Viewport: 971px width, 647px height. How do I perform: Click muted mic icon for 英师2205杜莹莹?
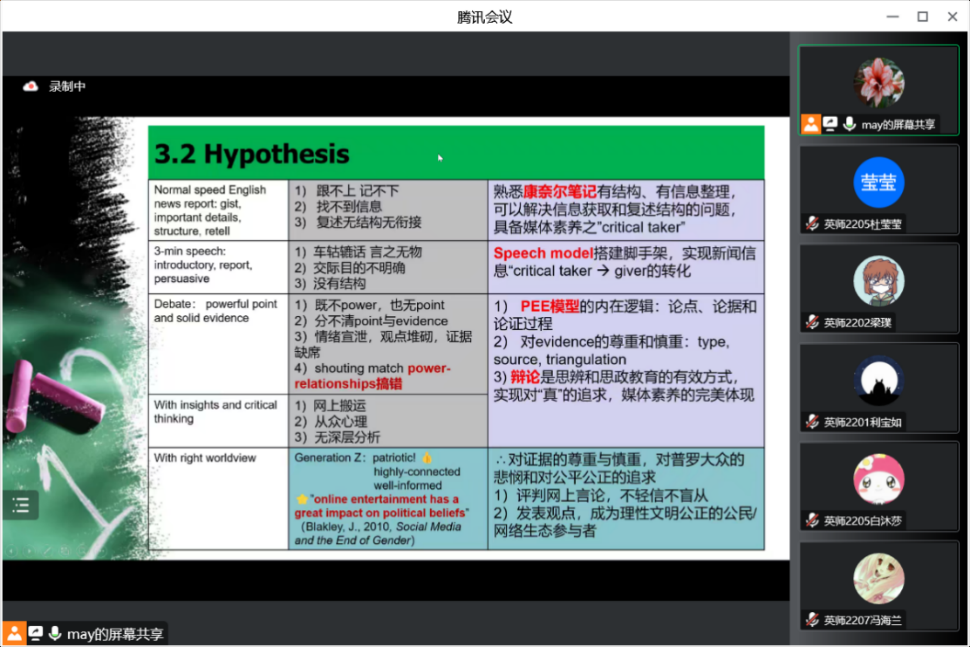pyautogui.click(x=813, y=224)
